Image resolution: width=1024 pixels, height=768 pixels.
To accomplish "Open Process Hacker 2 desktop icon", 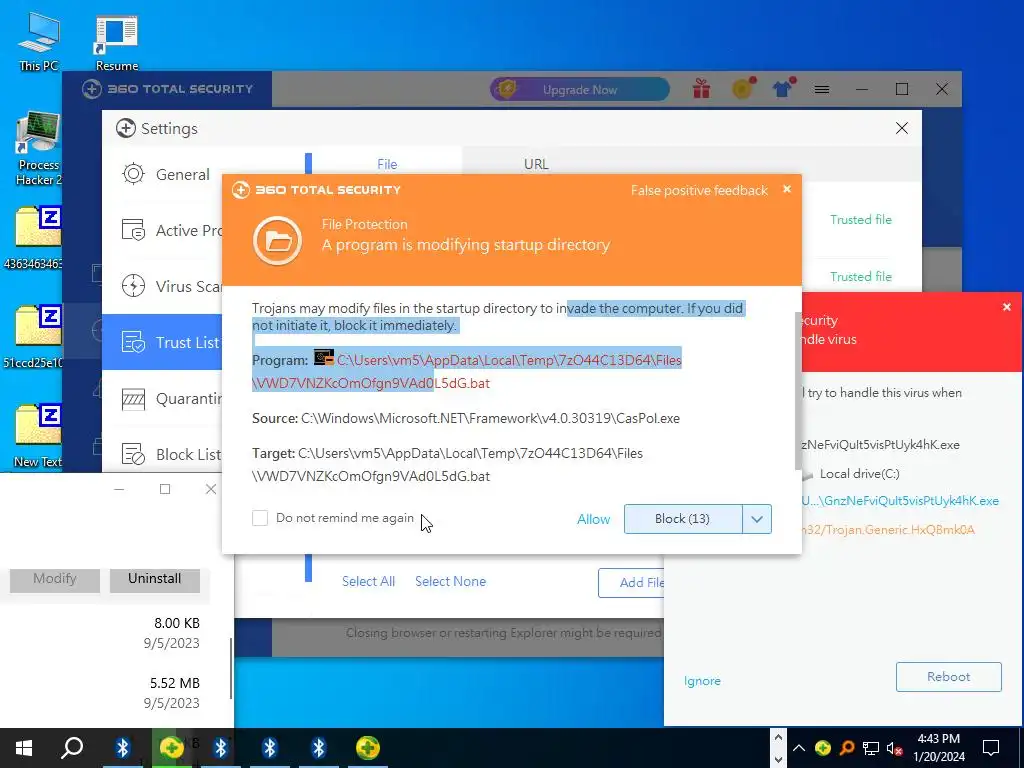I will 38,149.
